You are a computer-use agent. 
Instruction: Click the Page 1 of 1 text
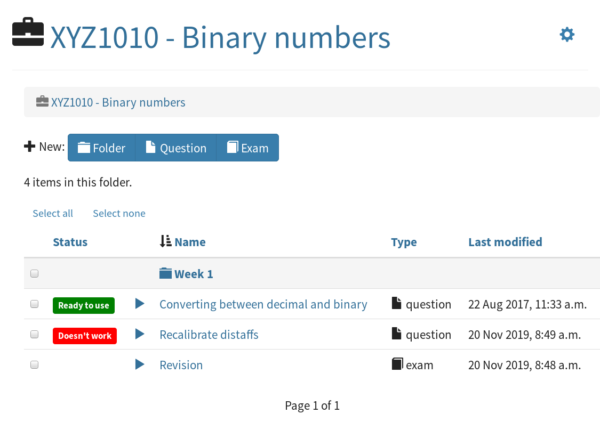coord(312,406)
